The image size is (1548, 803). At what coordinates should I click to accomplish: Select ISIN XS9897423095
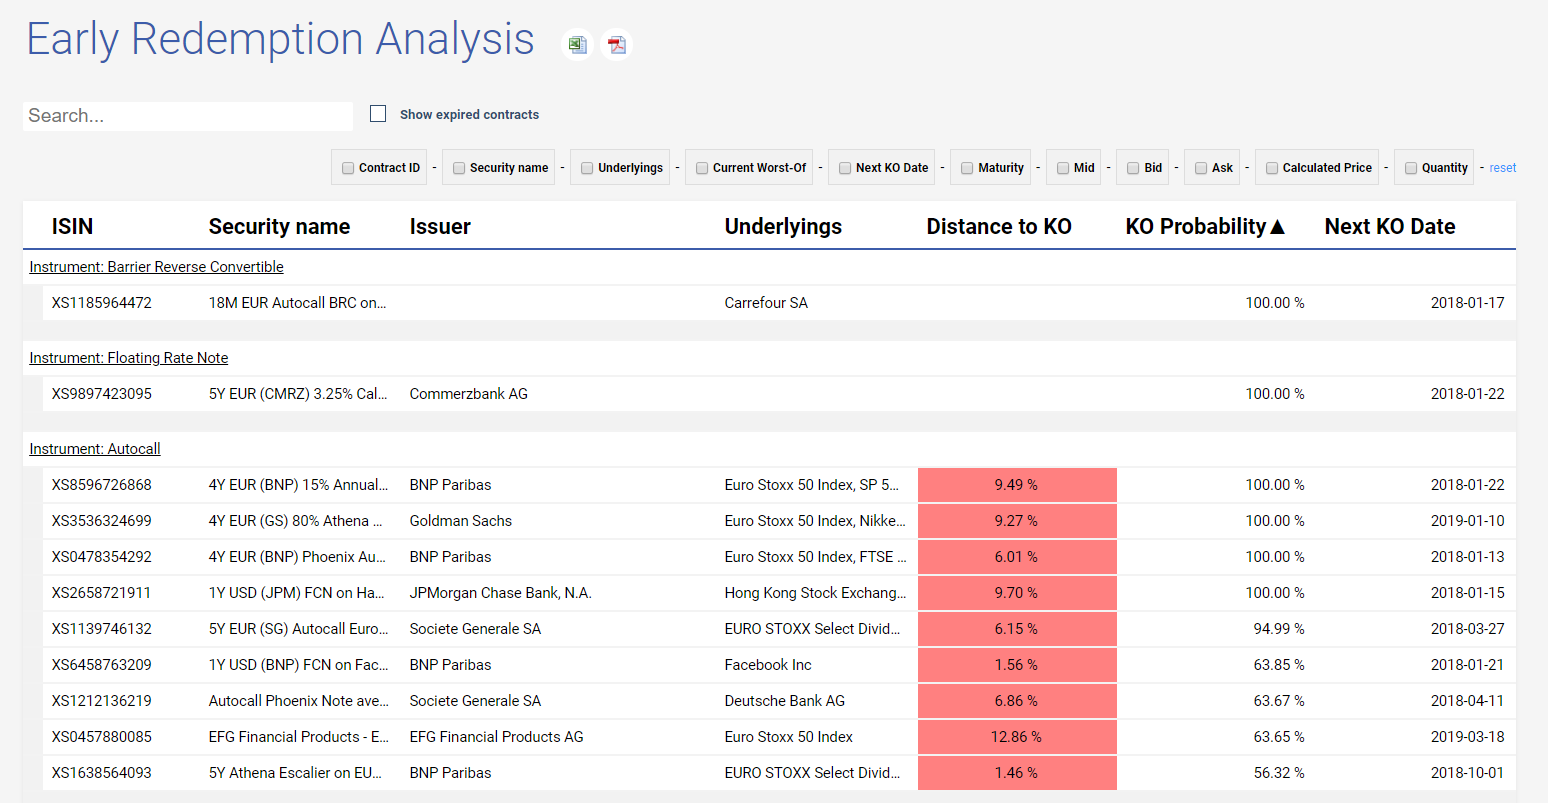[x=102, y=394]
